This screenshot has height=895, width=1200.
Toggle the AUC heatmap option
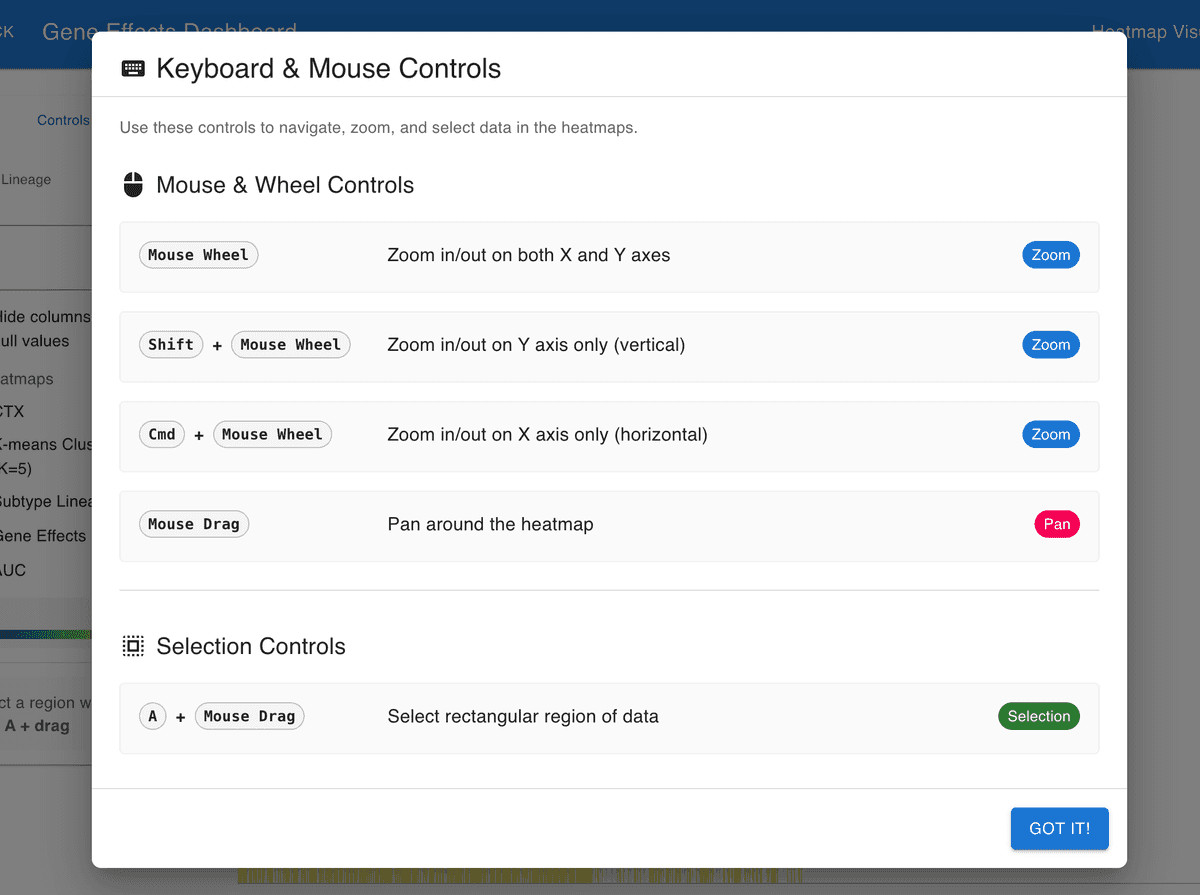coord(14,570)
